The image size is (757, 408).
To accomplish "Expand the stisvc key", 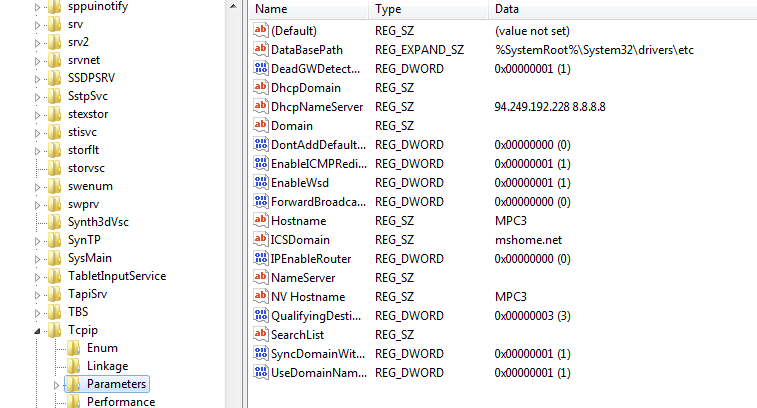I will coord(37,133).
